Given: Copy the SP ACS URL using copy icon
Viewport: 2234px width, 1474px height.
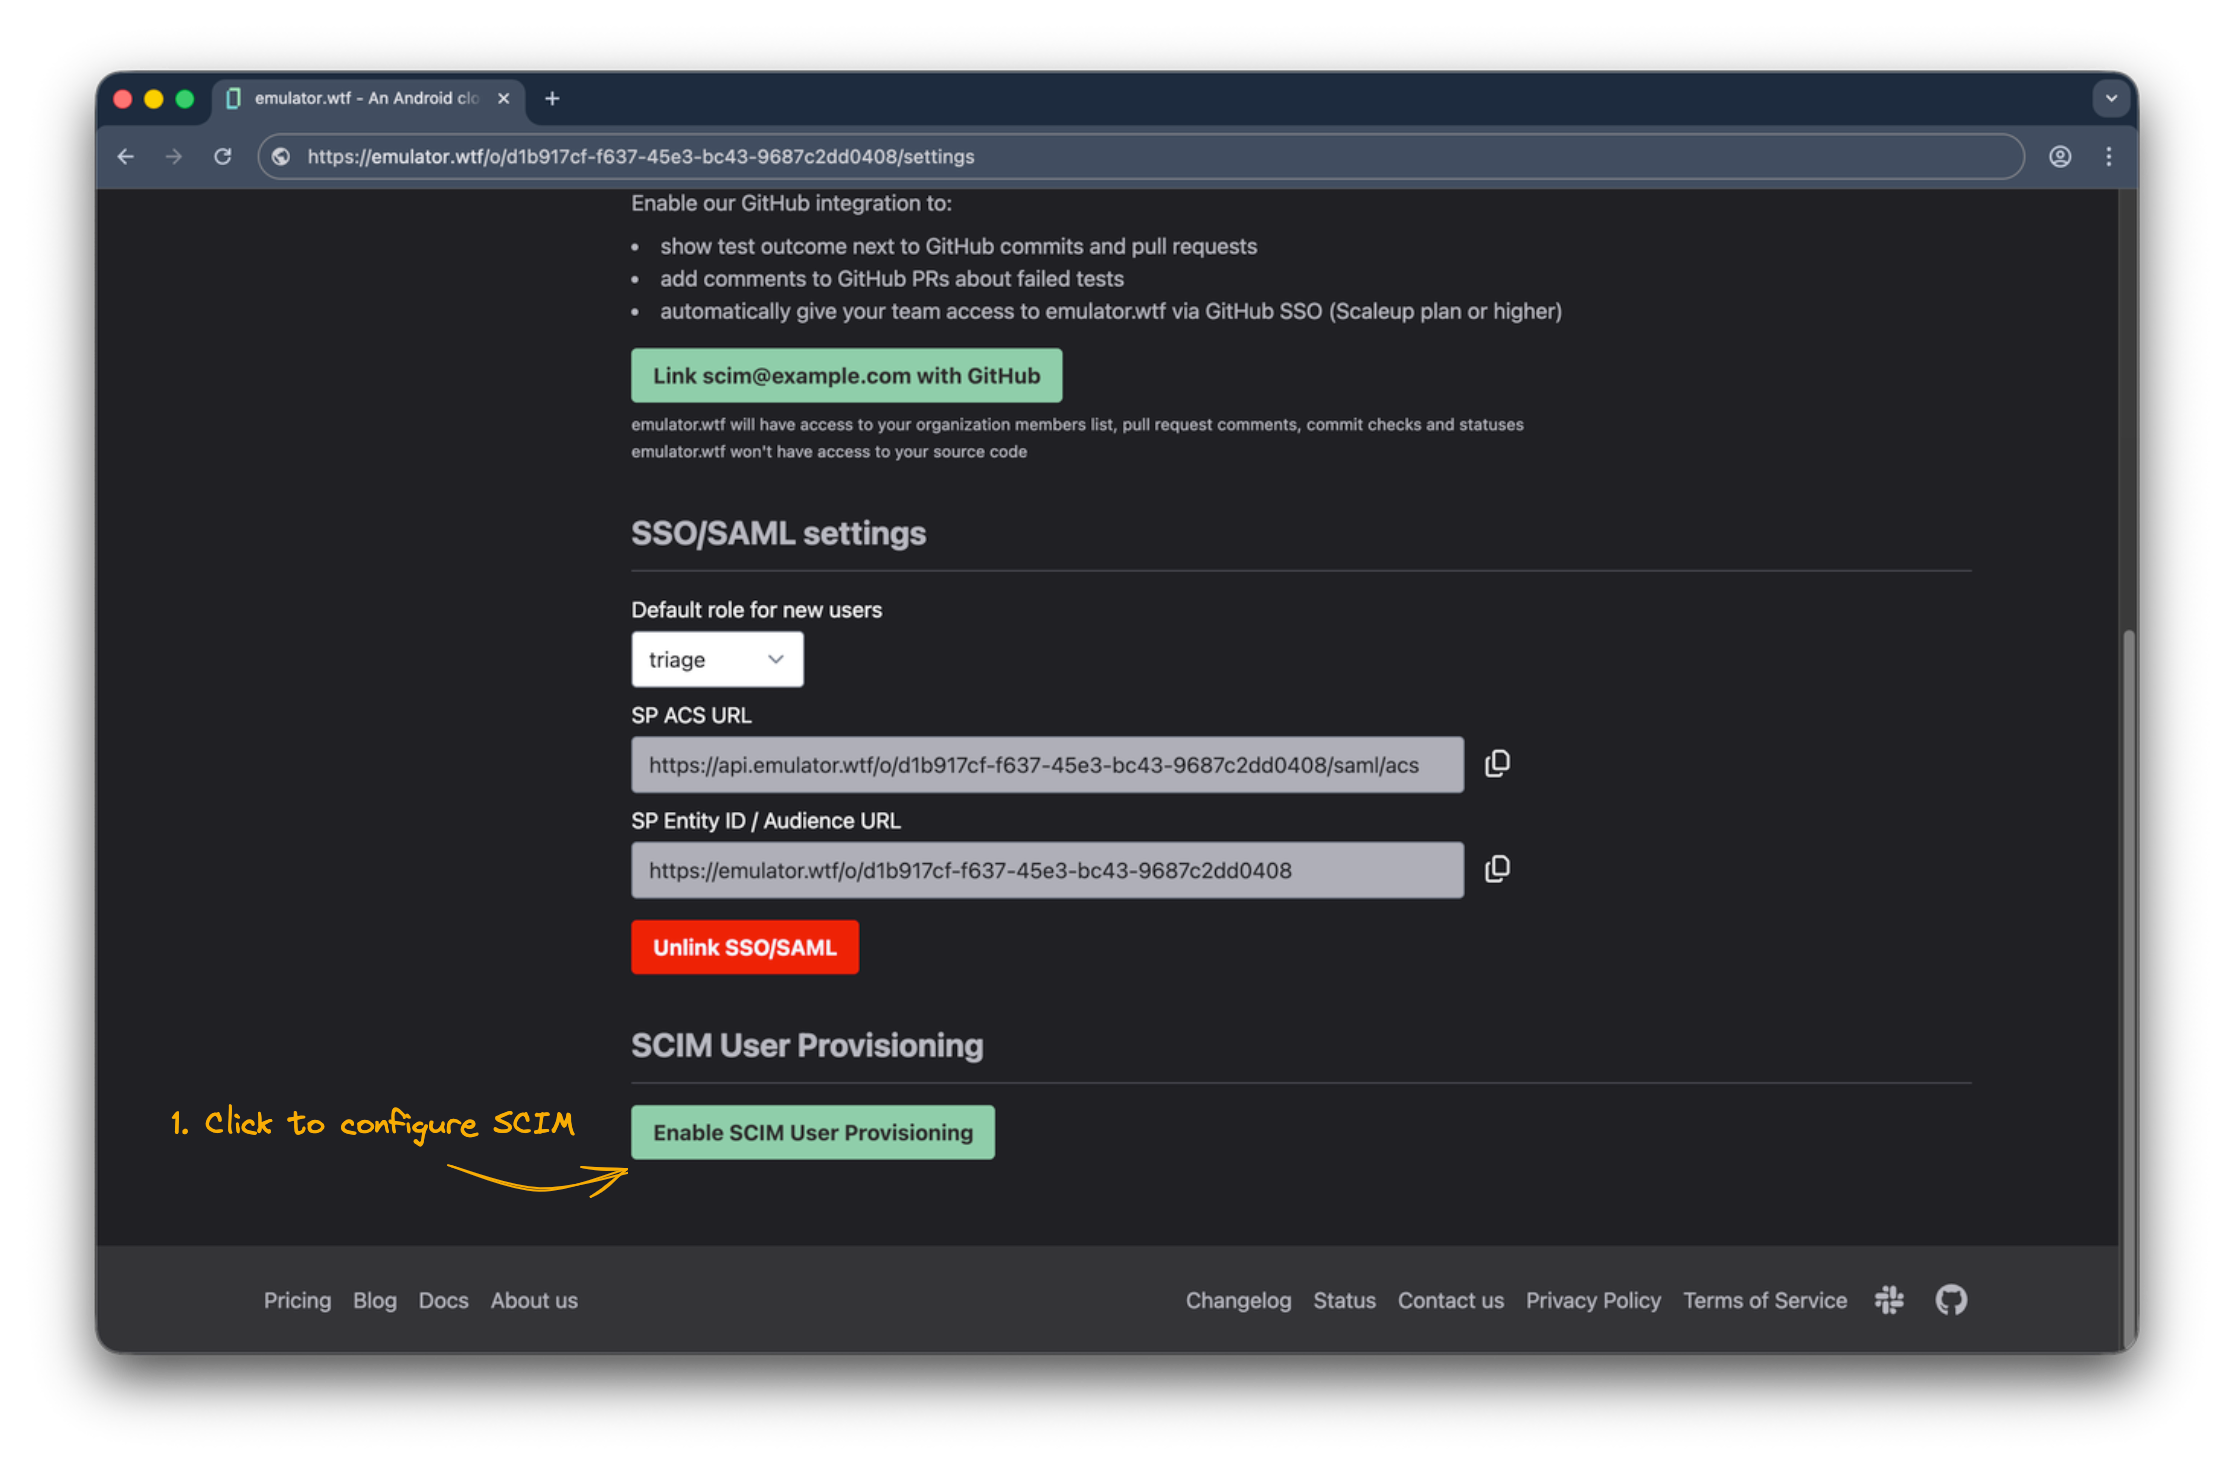Looking at the screenshot, I should pos(1497,763).
